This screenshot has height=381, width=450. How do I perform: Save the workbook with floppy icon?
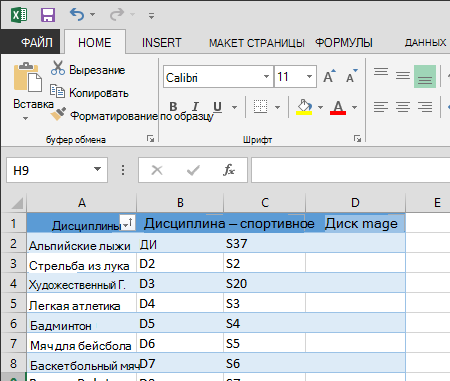coord(48,15)
